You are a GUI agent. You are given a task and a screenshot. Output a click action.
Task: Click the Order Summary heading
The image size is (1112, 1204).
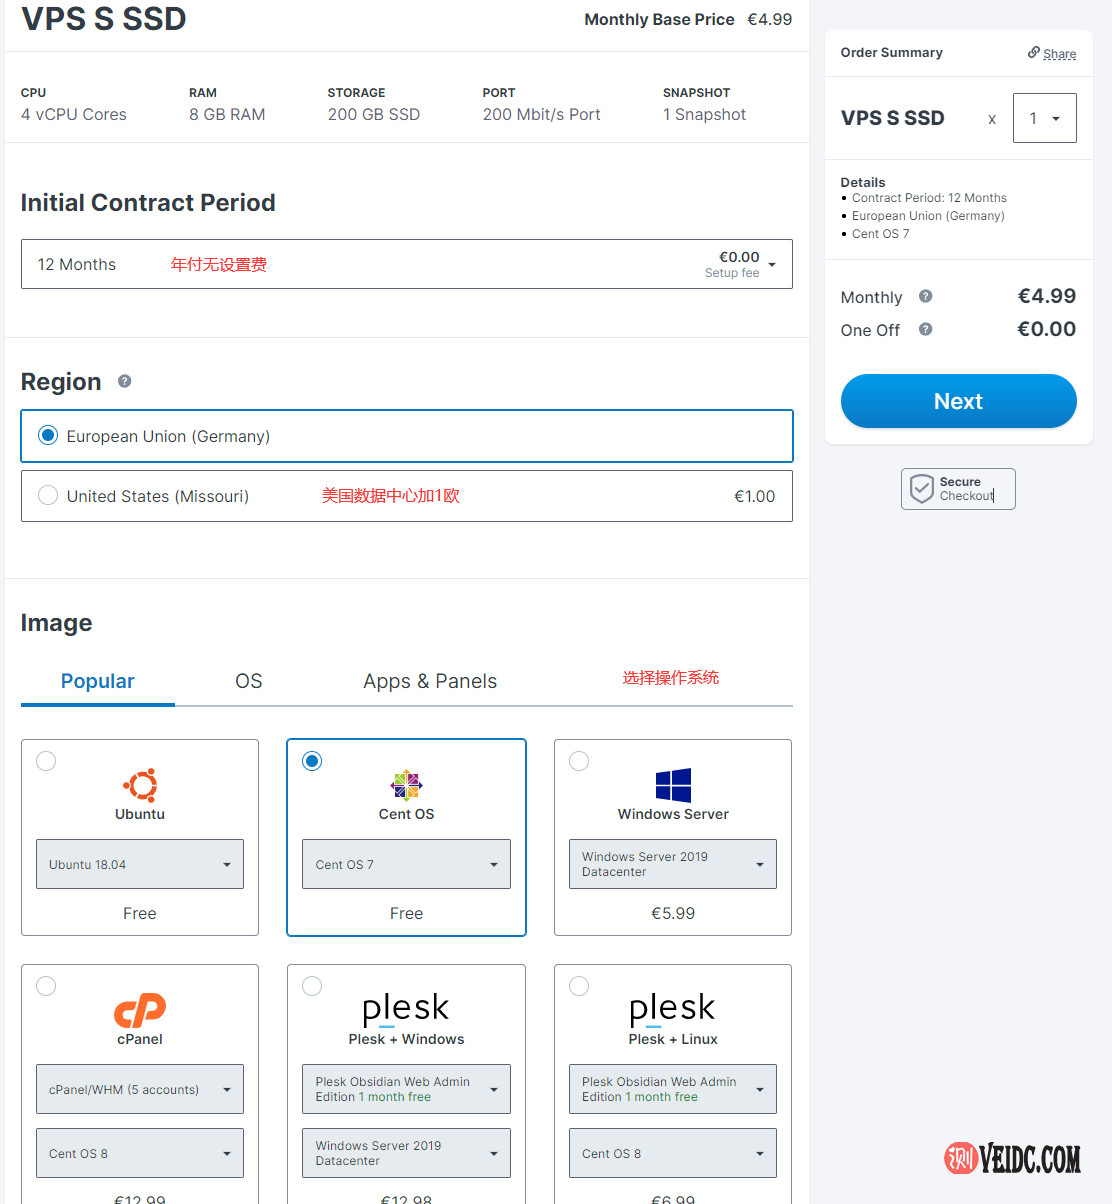pyautogui.click(x=892, y=52)
